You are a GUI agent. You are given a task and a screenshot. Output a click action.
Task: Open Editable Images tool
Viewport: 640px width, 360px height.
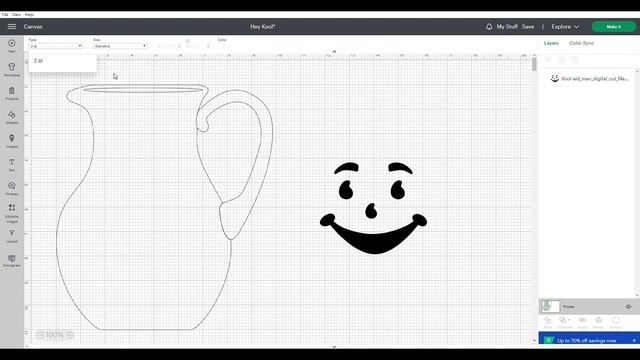[12, 213]
